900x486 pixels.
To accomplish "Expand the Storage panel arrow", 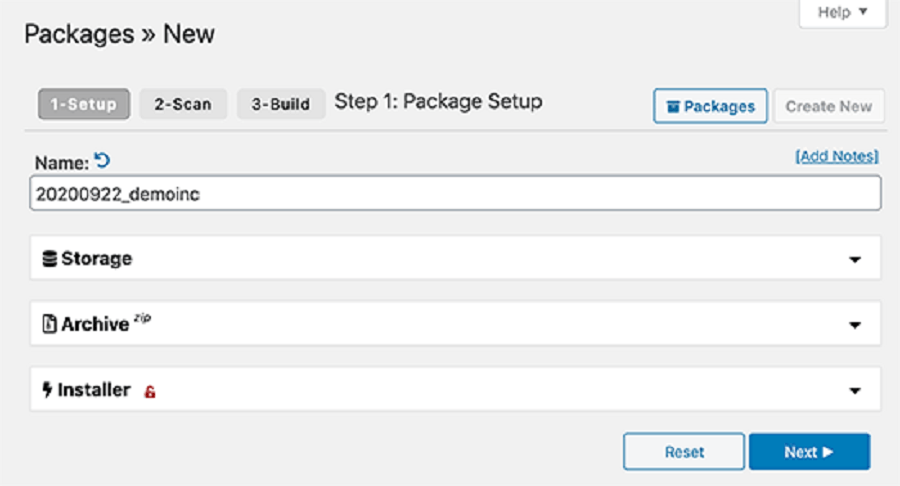I will point(855,260).
